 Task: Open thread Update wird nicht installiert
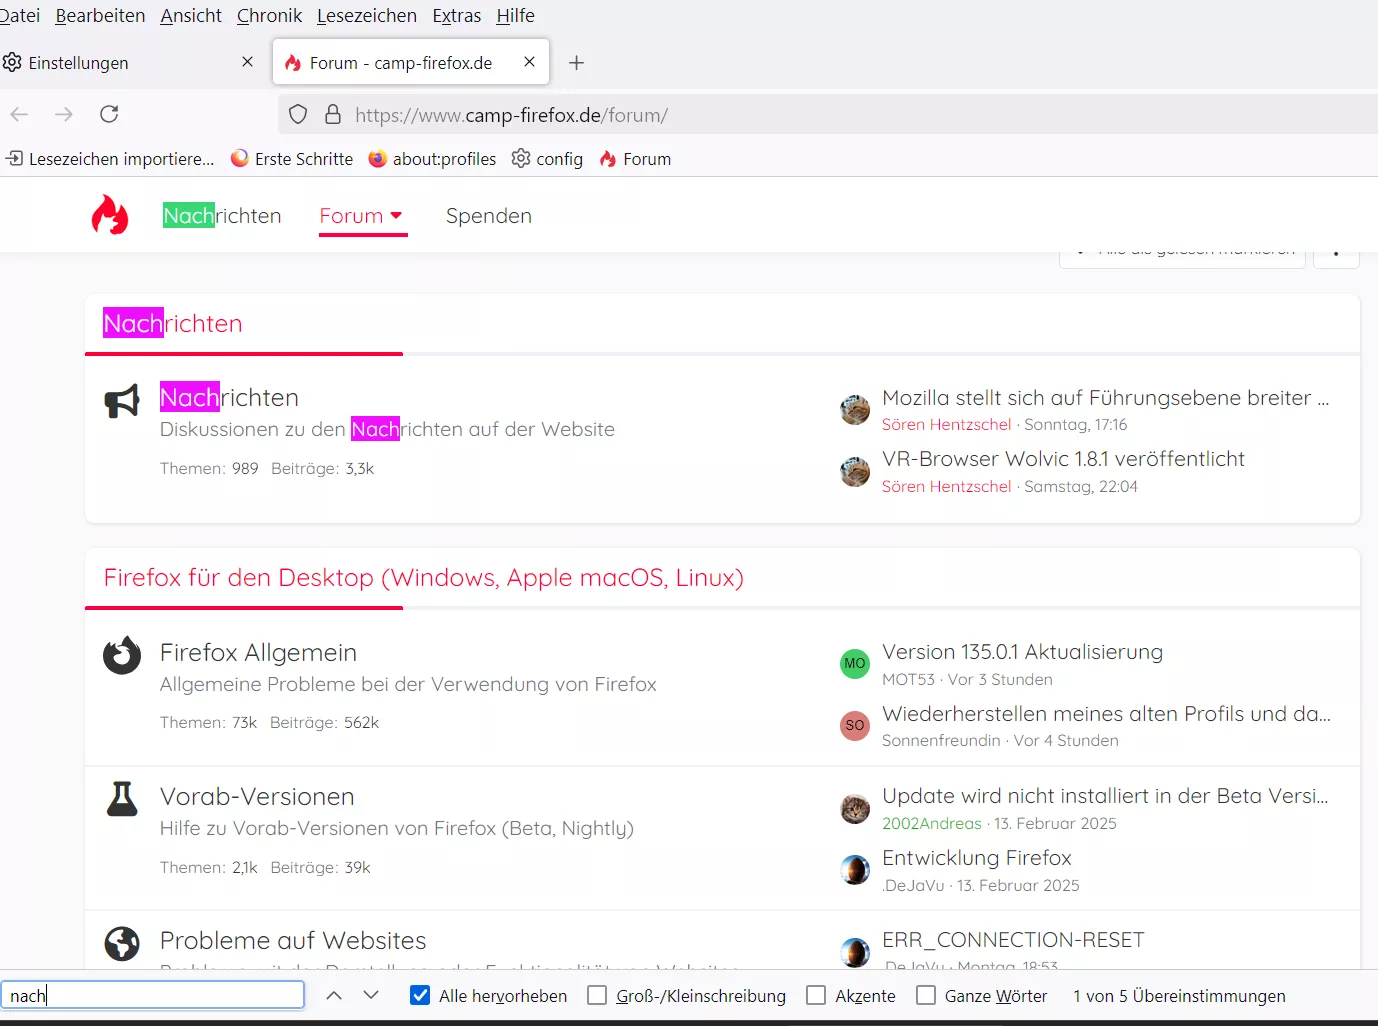(x=1105, y=796)
